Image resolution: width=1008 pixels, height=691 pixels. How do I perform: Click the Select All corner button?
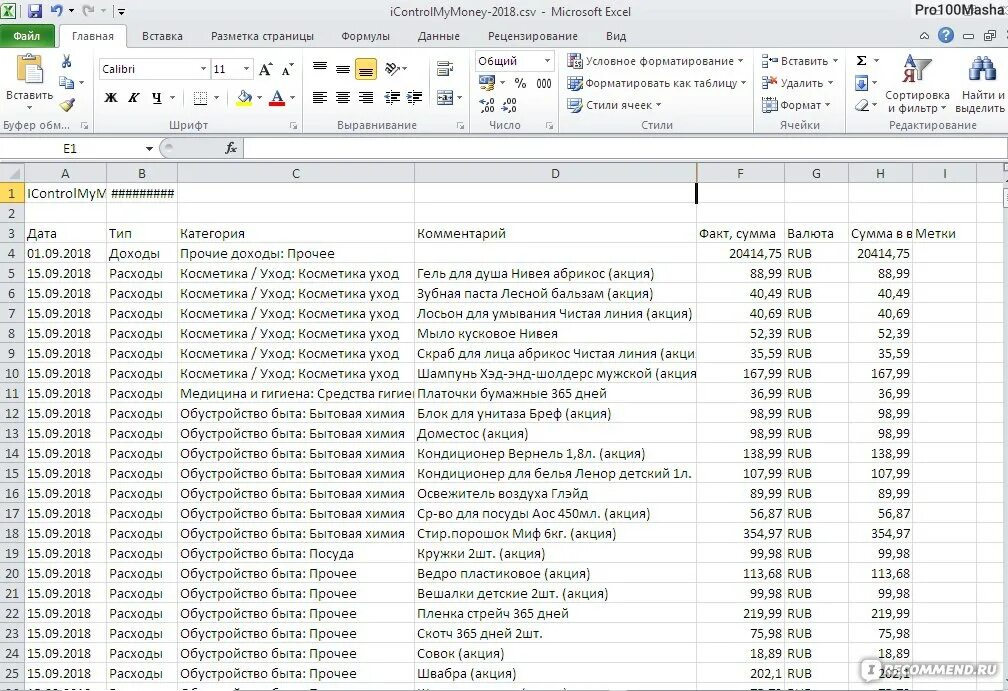tap(12, 174)
